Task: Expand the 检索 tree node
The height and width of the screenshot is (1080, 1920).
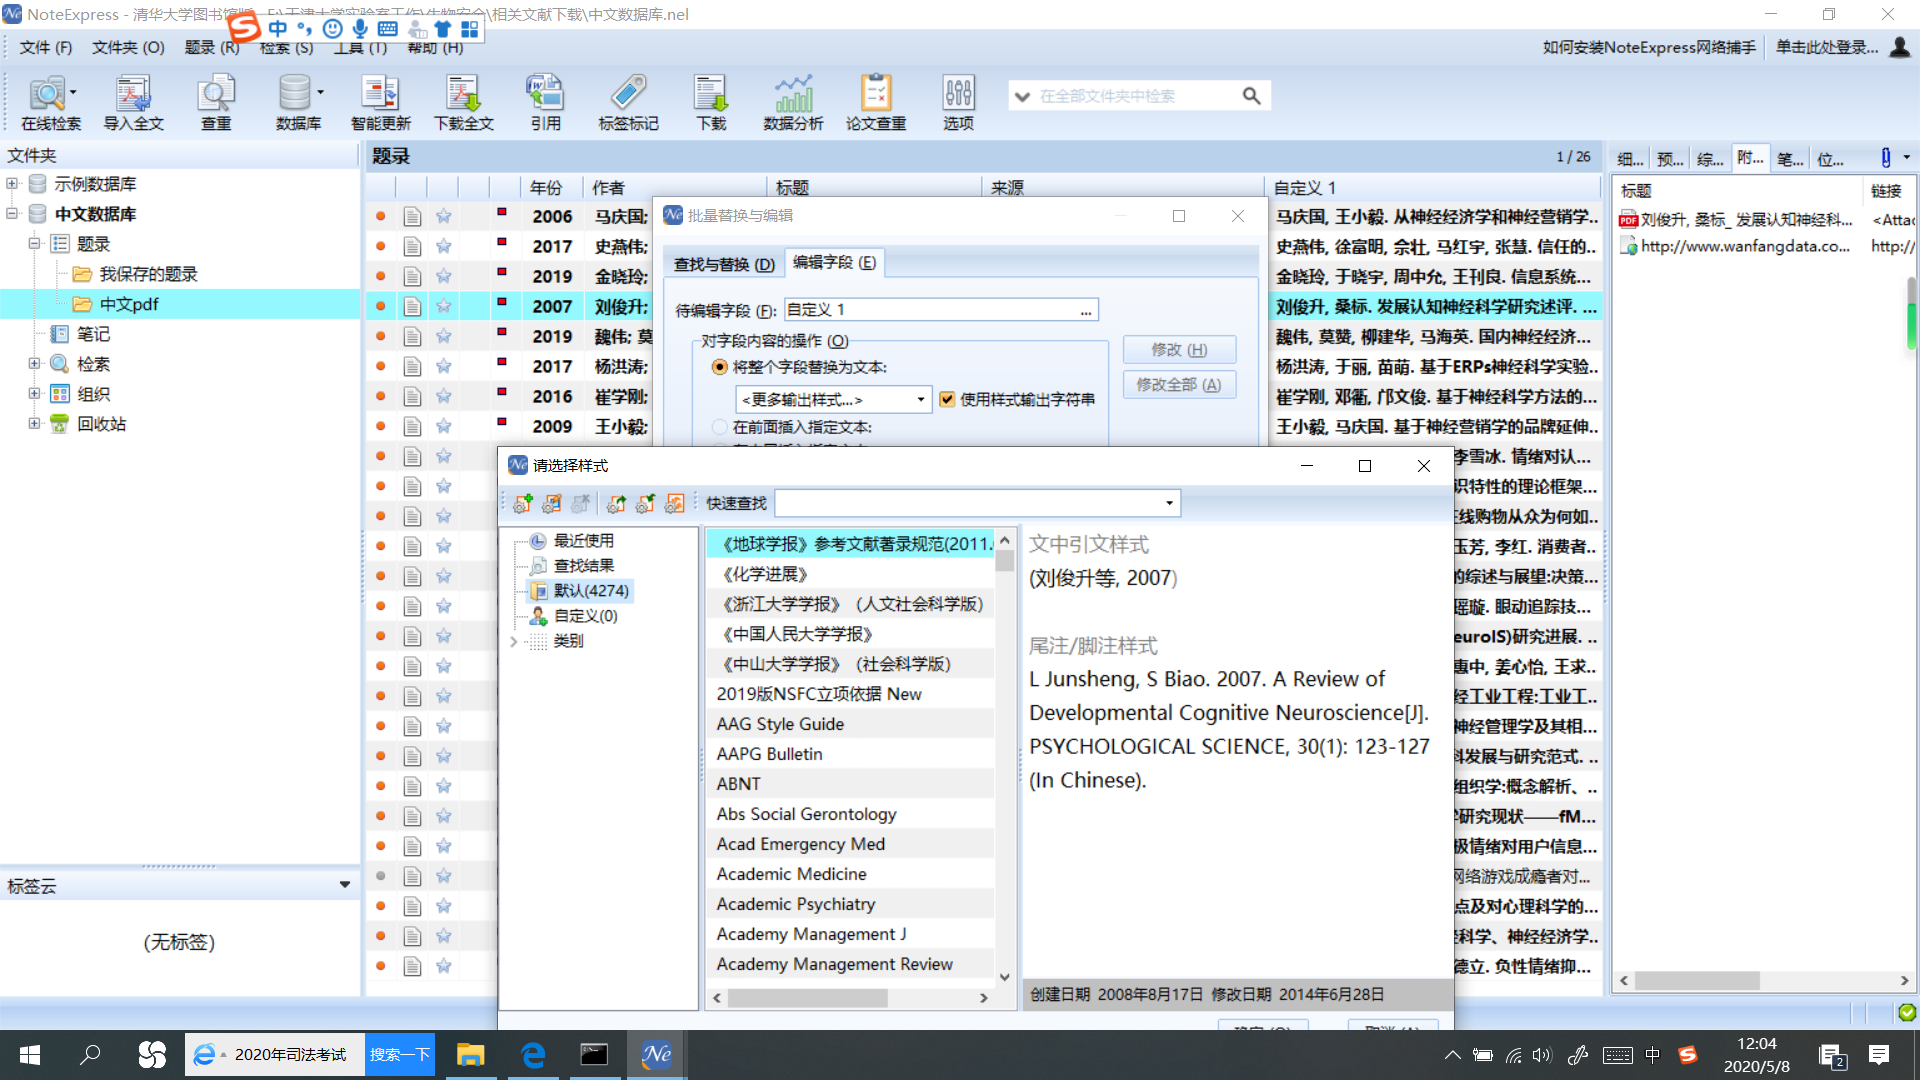Action: (33, 363)
